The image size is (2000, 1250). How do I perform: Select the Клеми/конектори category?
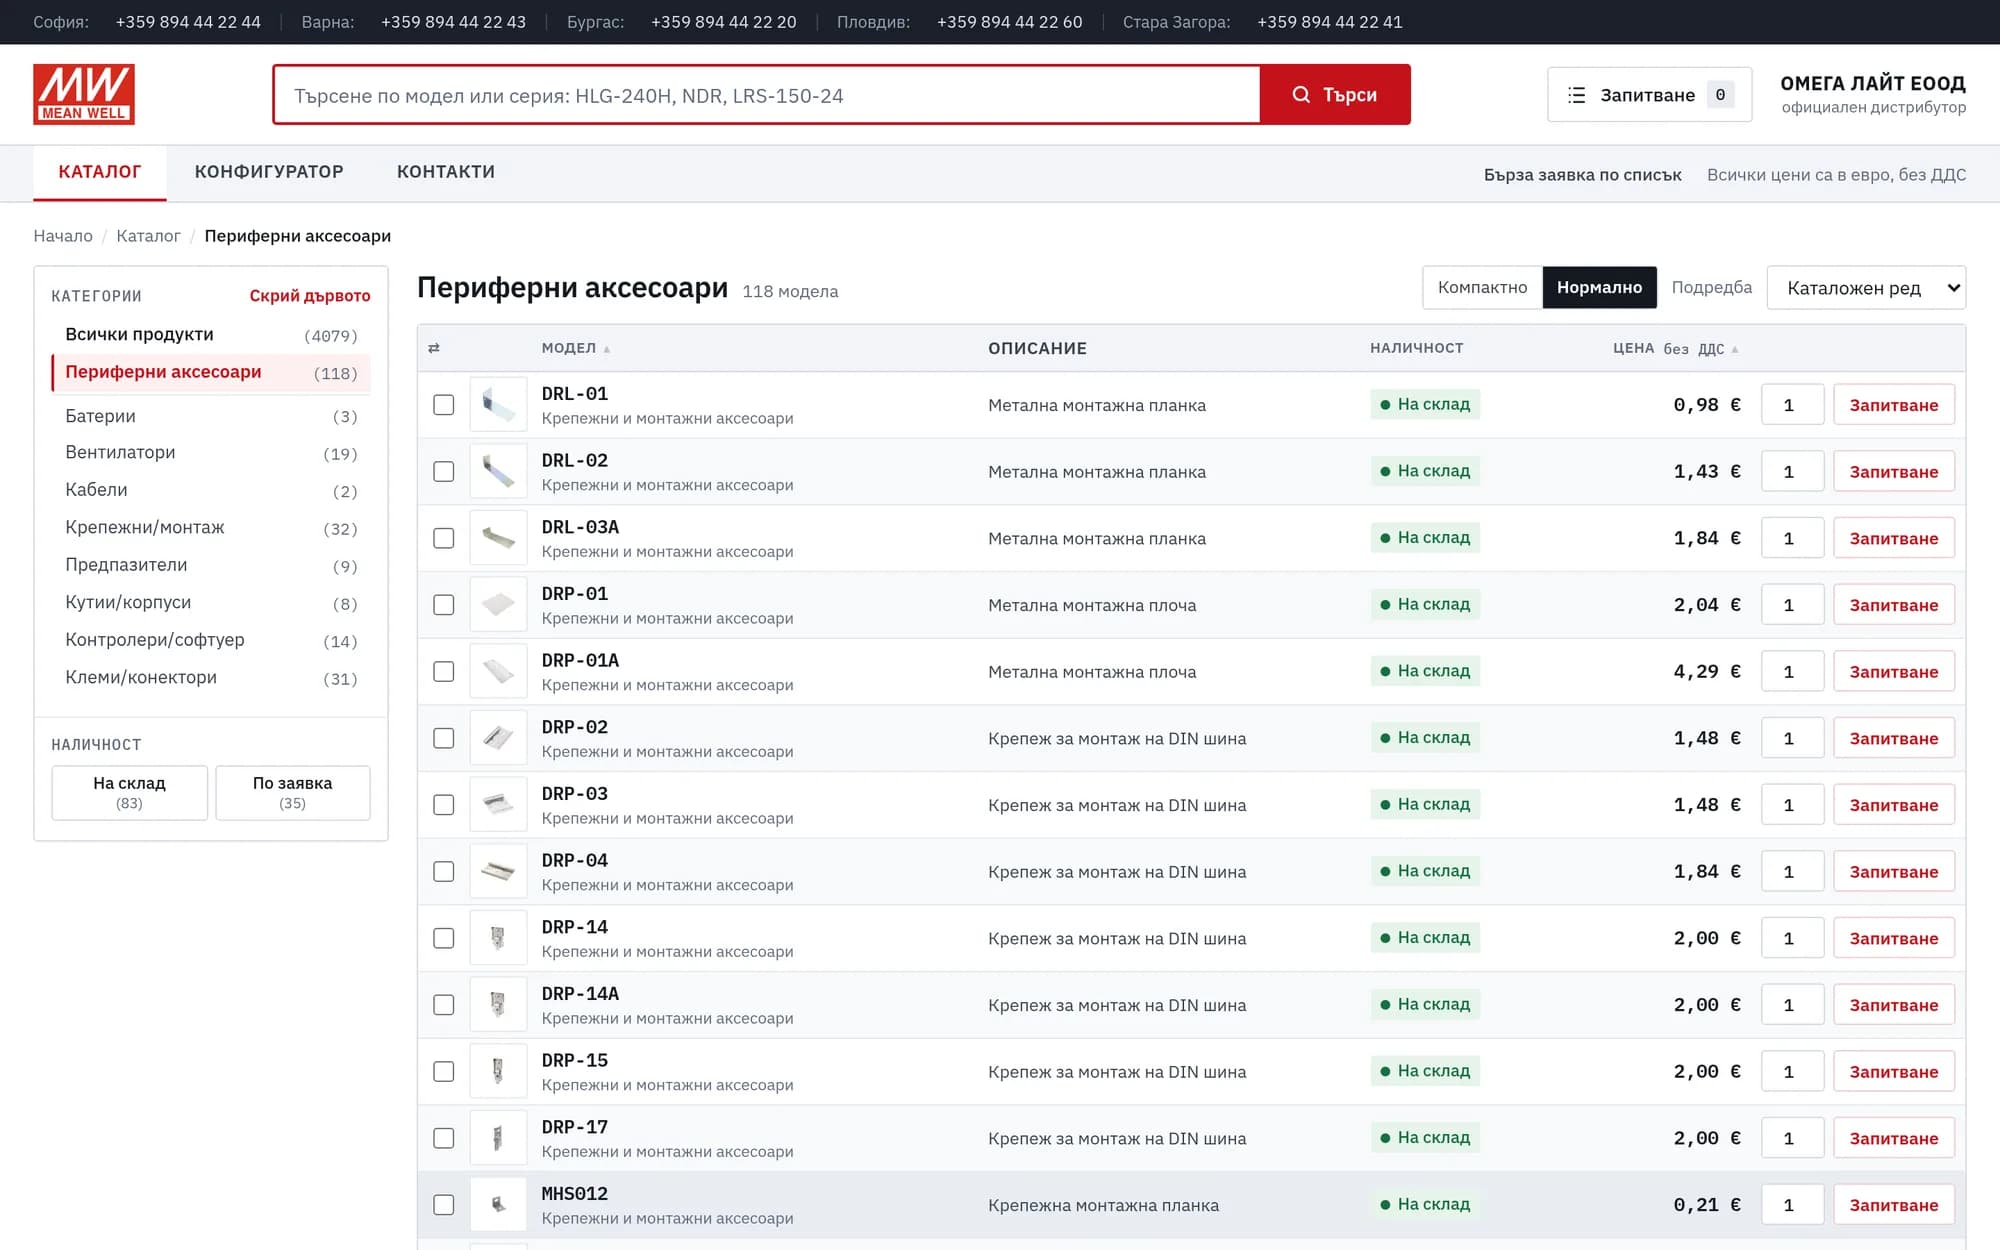click(x=211, y=678)
